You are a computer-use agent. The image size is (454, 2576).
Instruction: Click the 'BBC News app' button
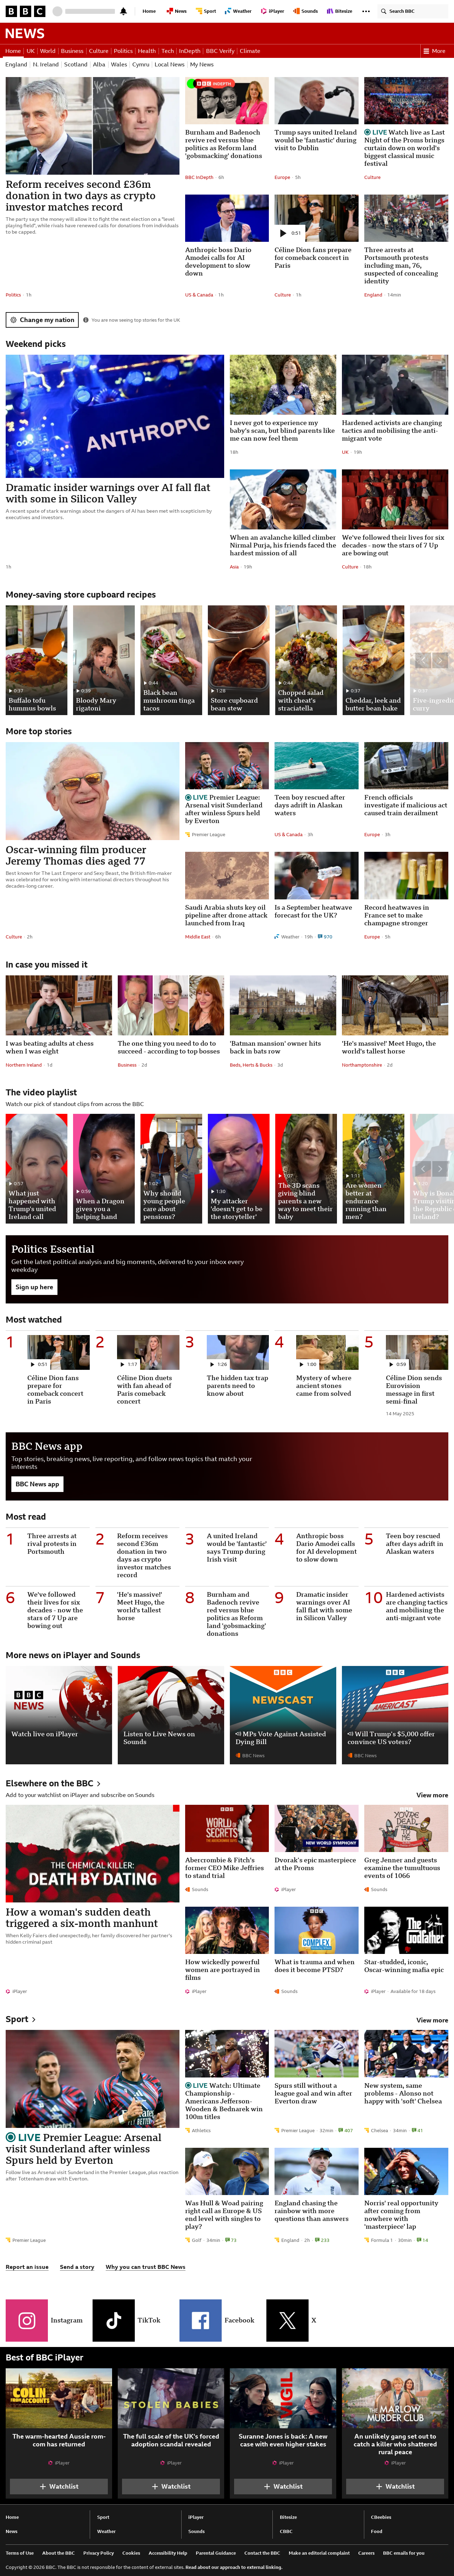click(37, 1484)
